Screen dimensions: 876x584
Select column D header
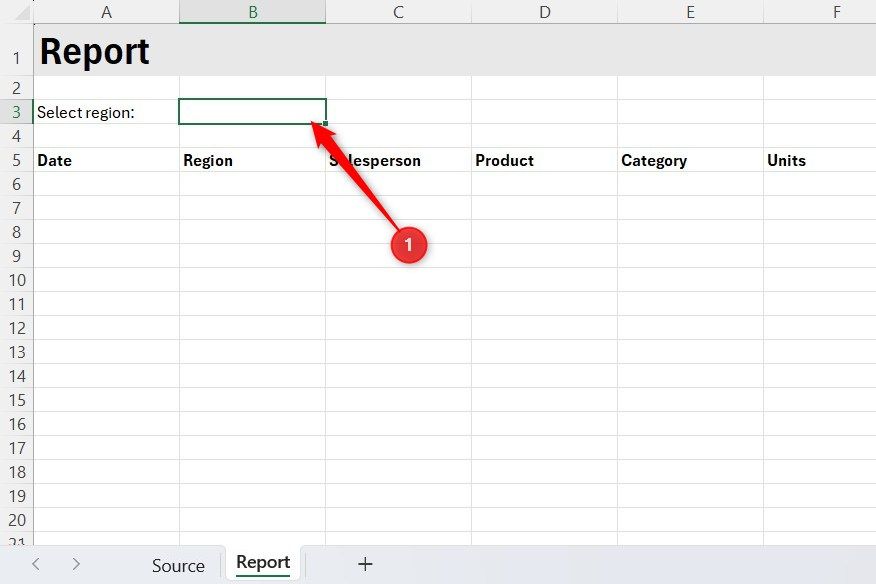click(545, 12)
